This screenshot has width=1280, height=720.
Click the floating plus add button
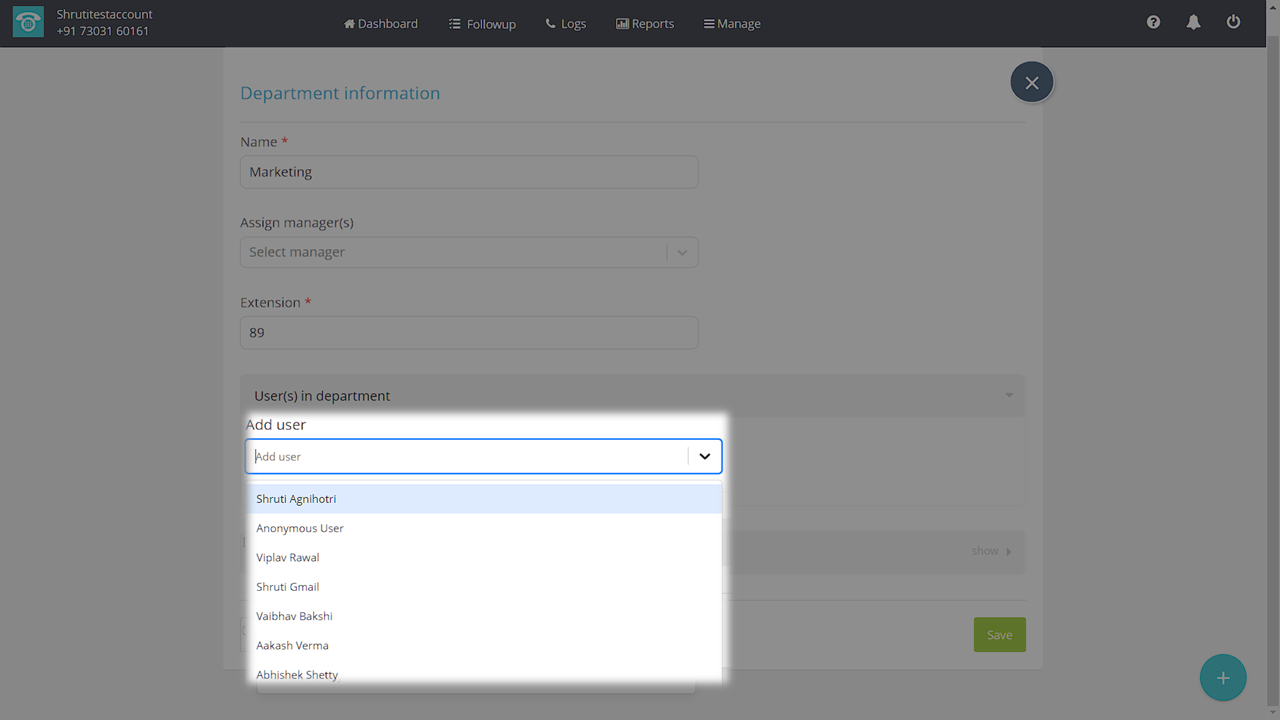pos(1222,678)
